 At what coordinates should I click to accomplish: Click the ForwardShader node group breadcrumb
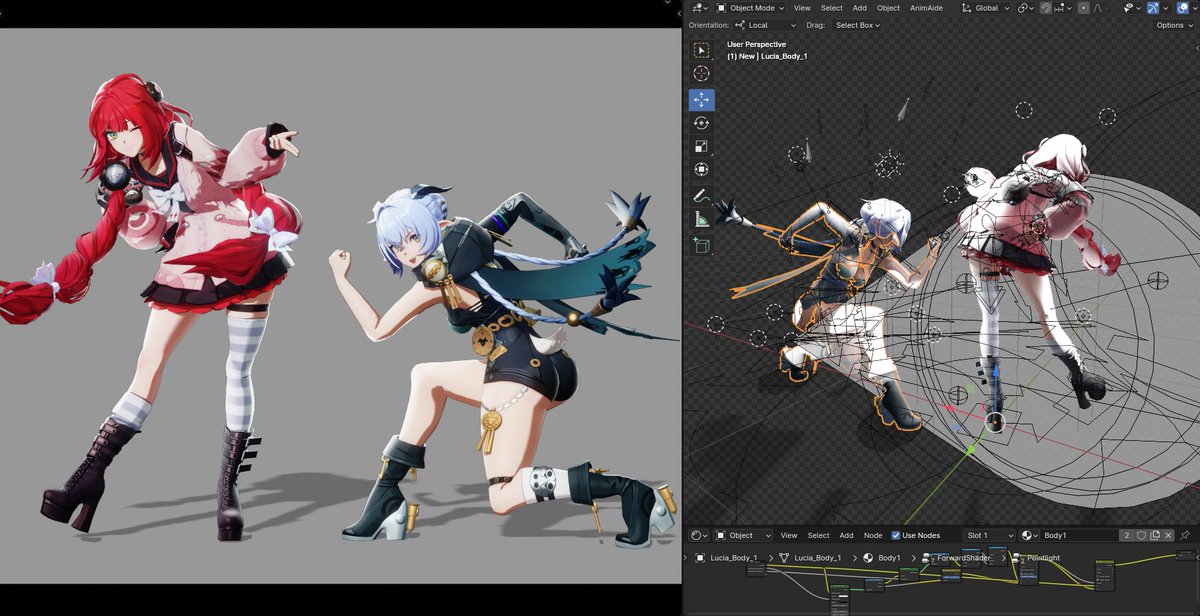[x=955, y=558]
